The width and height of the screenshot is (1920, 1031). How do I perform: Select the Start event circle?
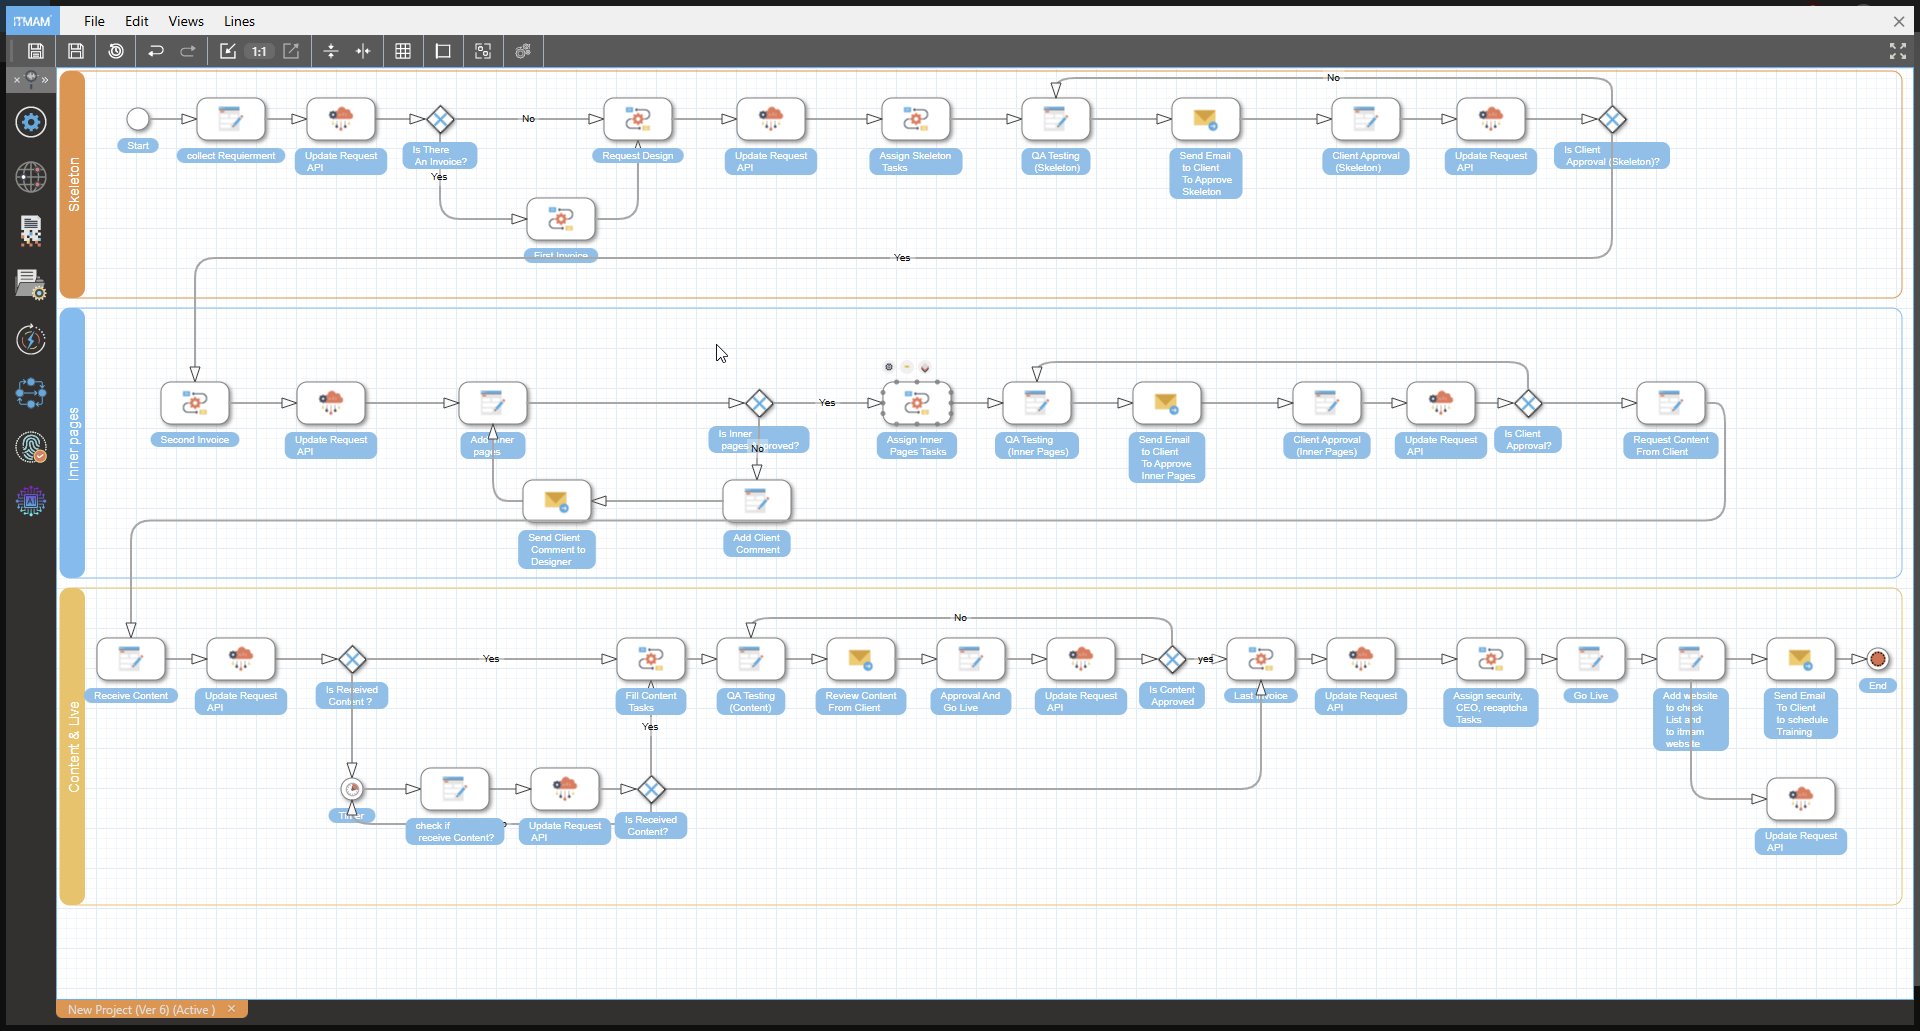pyautogui.click(x=138, y=119)
